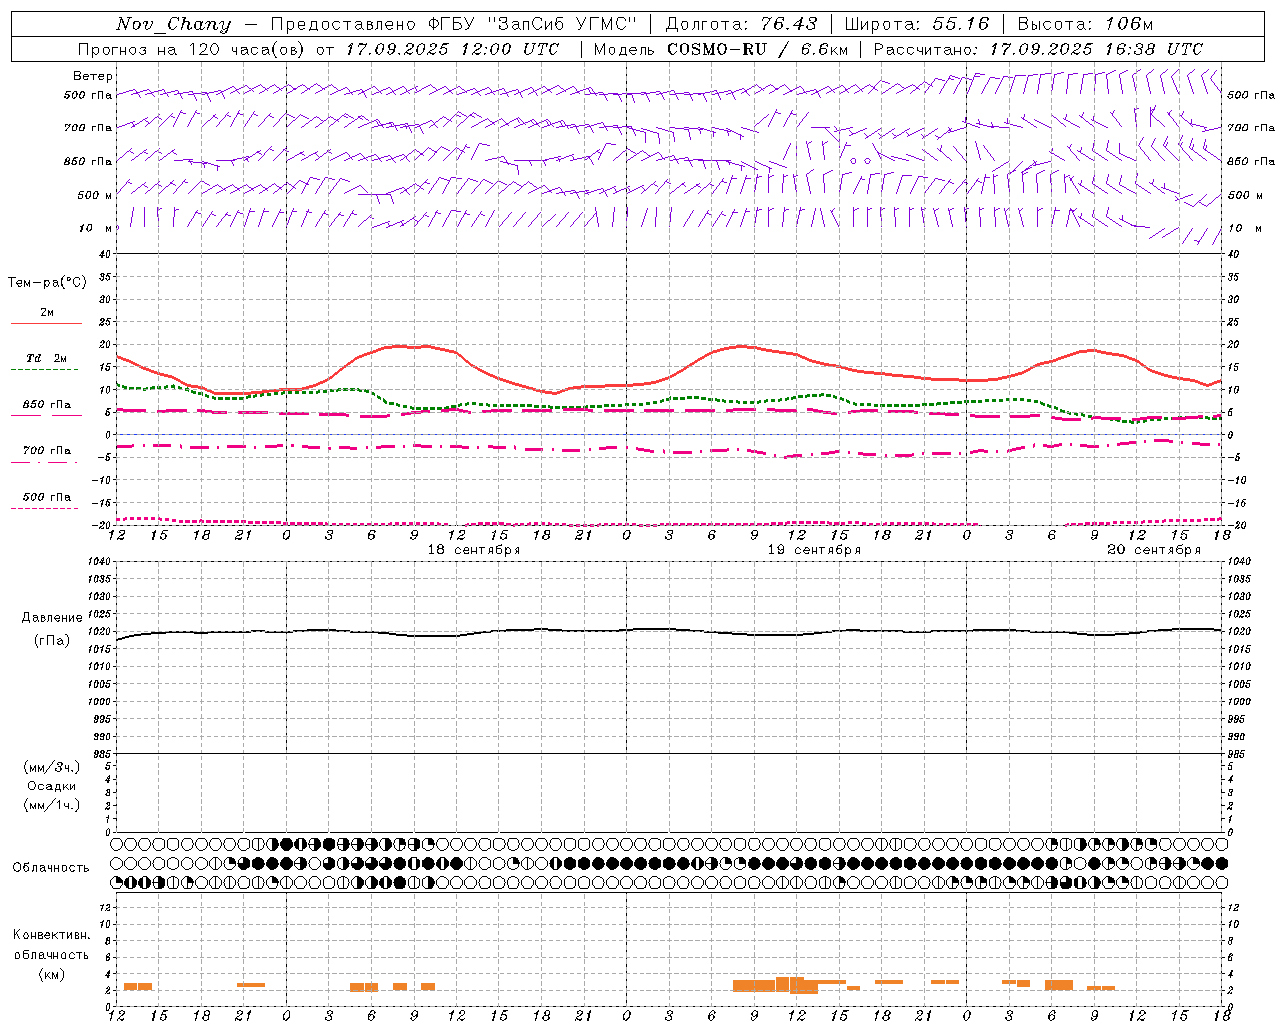The height and width of the screenshot is (1024, 1280).
Task: Click the 500 гПа temperature legend label
Action: point(47,497)
